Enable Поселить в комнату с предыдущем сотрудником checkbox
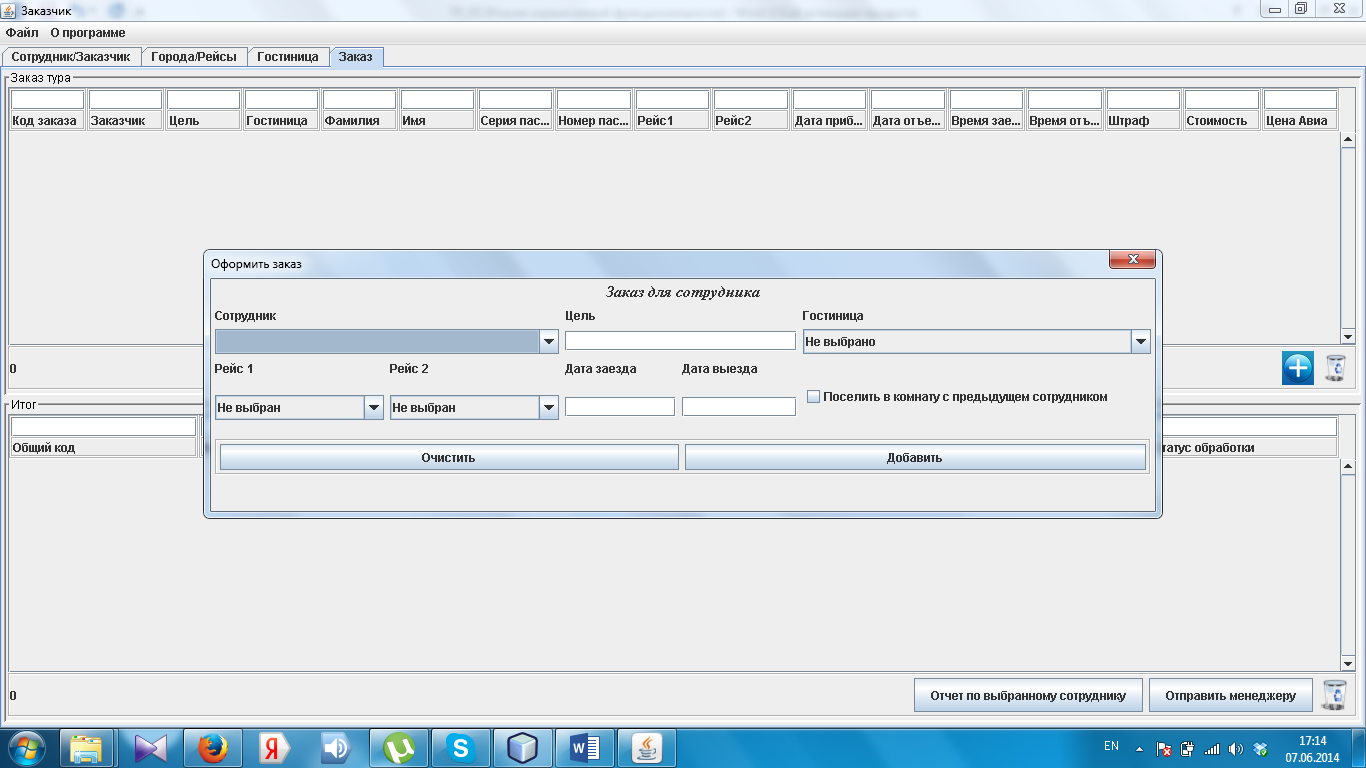Screen dimensions: 1366x768 tap(814, 397)
